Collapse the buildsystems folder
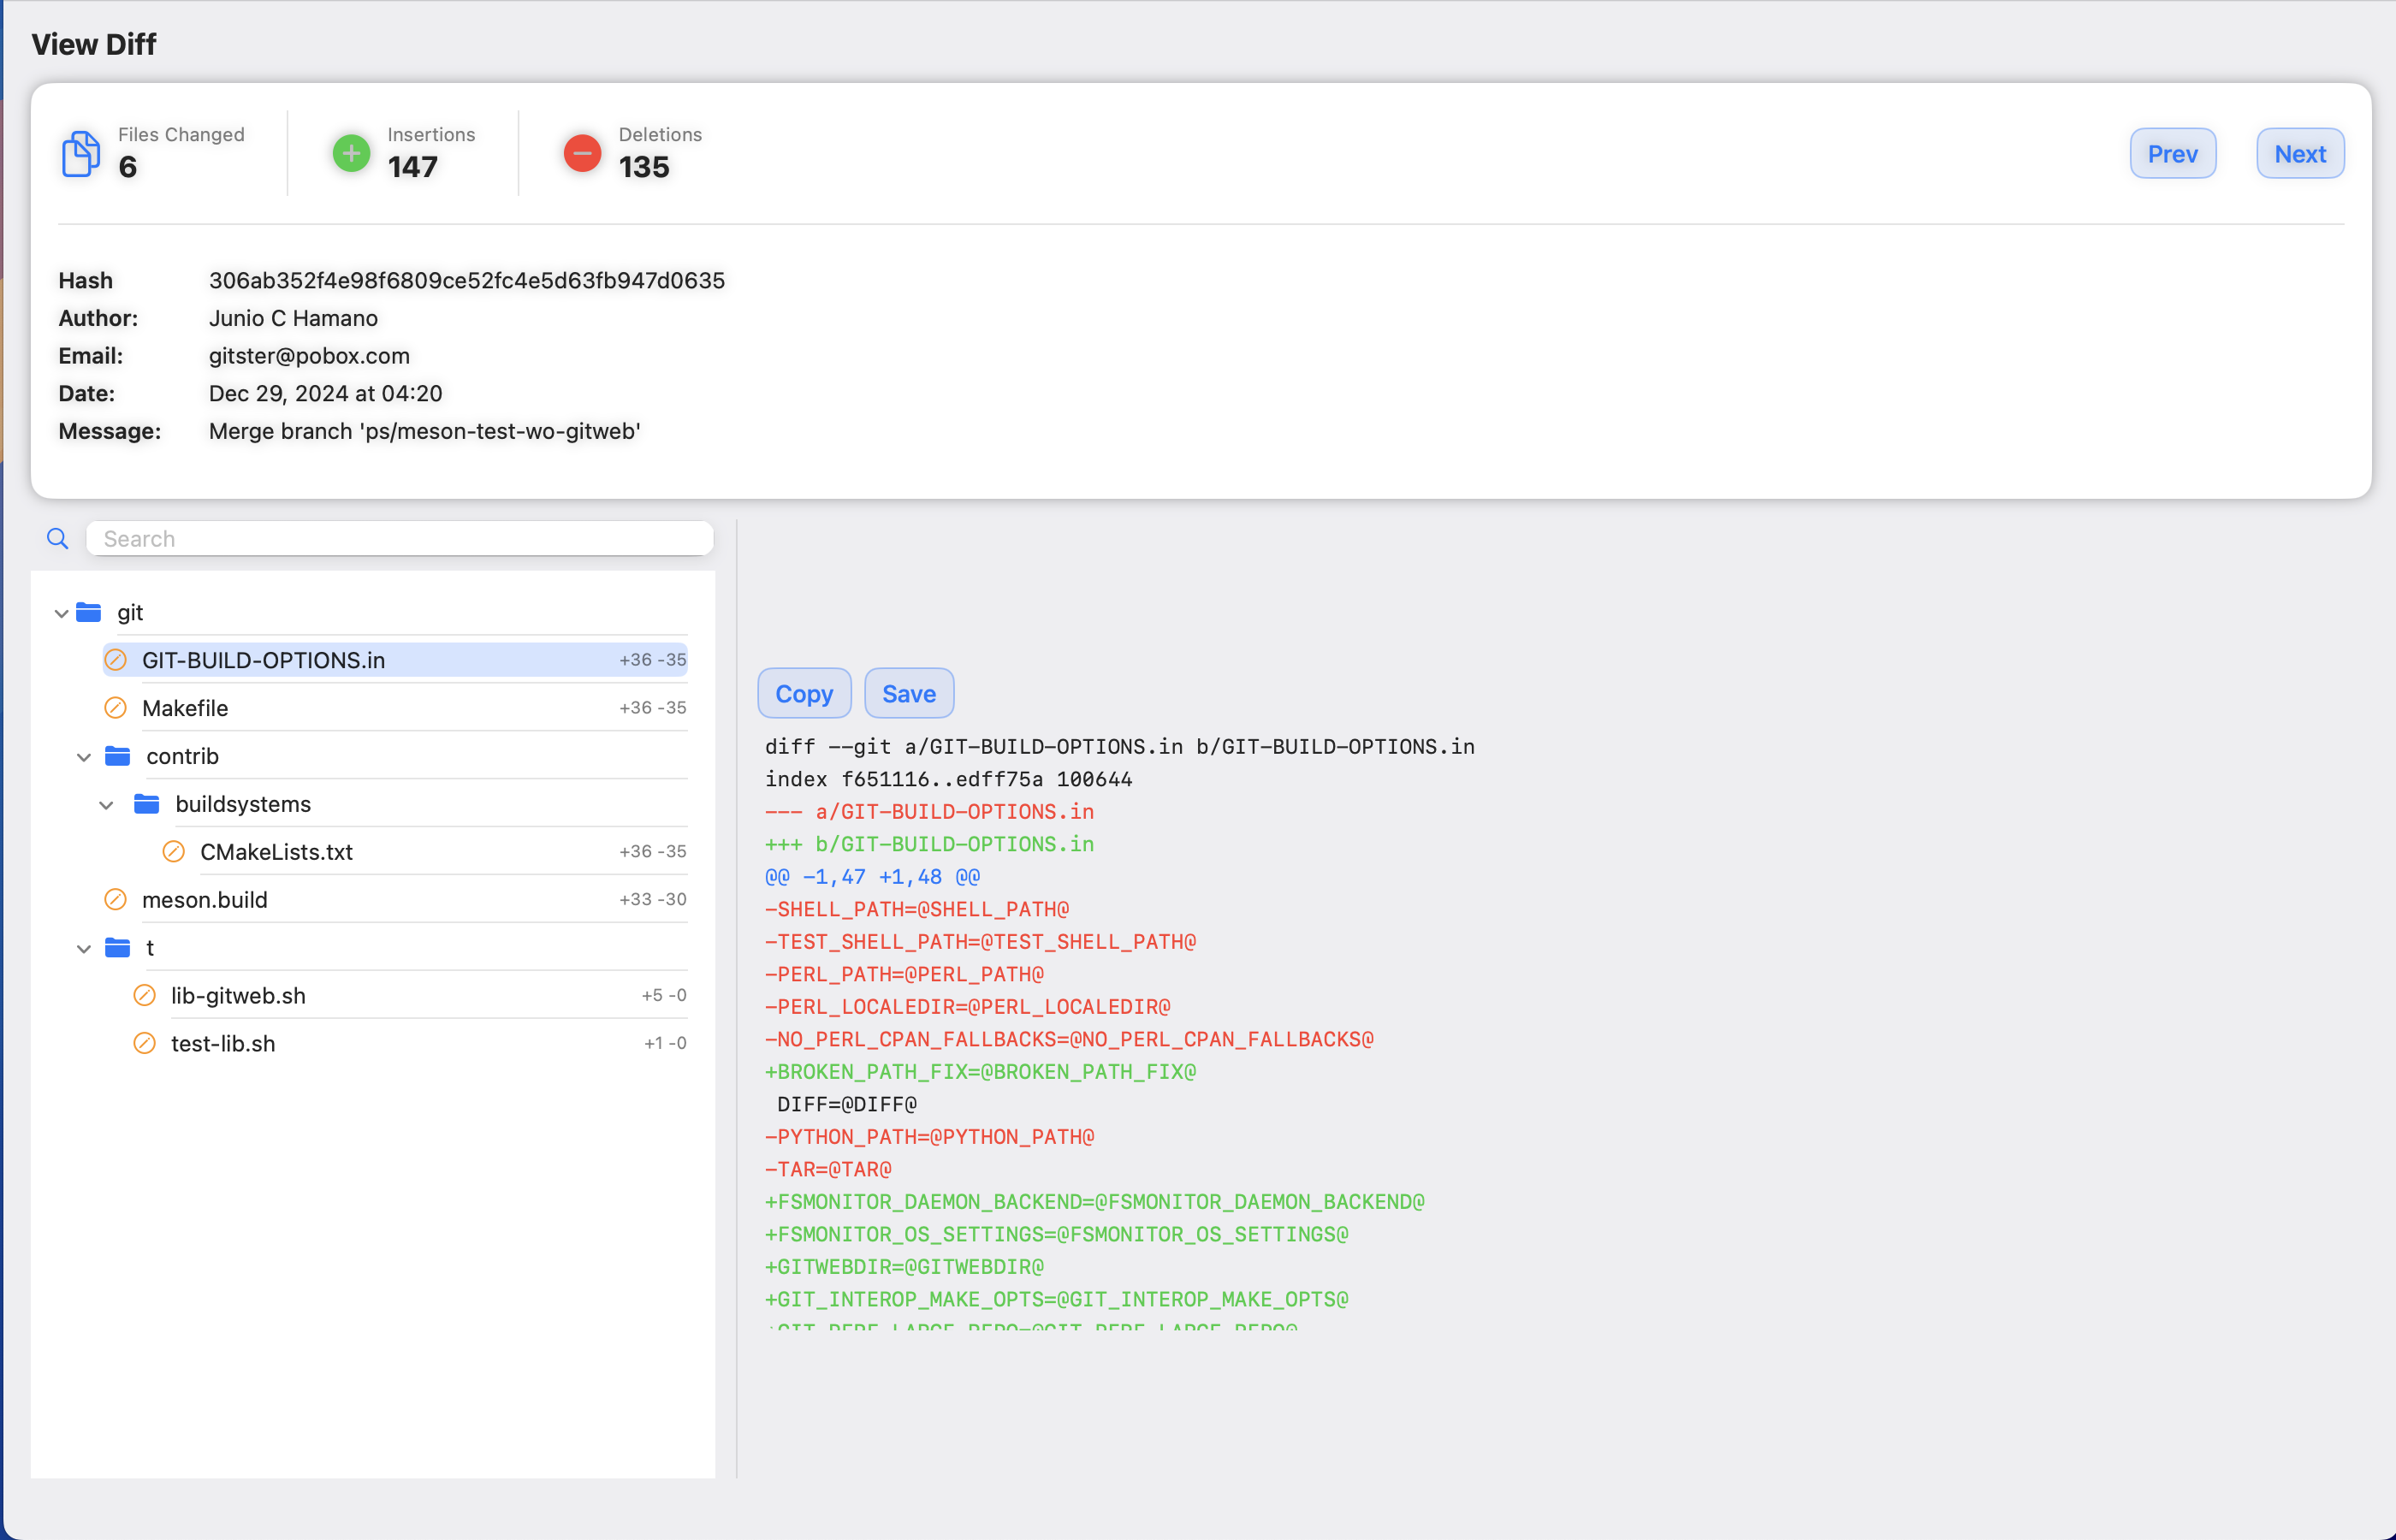The height and width of the screenshot is (1540, 2396). (x=107, y=804)
